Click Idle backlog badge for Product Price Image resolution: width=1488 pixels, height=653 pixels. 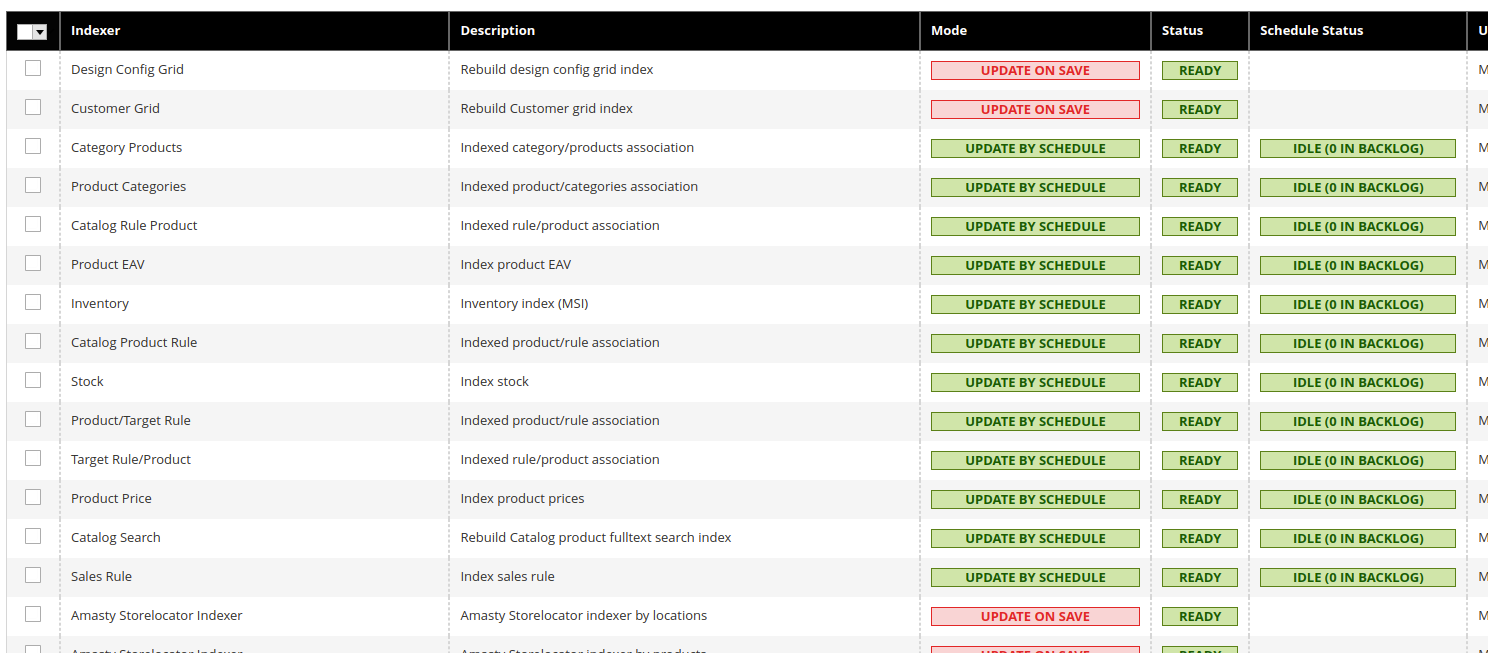pos(1357,500)
